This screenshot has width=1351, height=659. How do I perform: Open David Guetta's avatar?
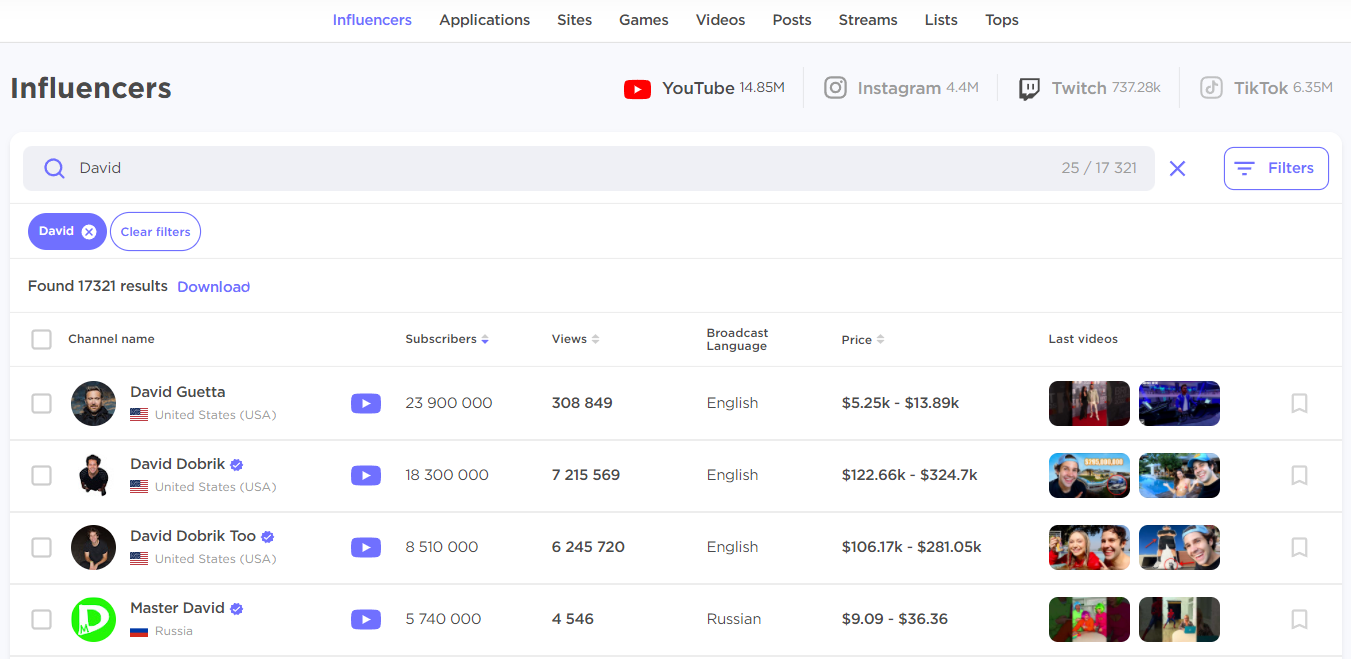pos(94,404)
